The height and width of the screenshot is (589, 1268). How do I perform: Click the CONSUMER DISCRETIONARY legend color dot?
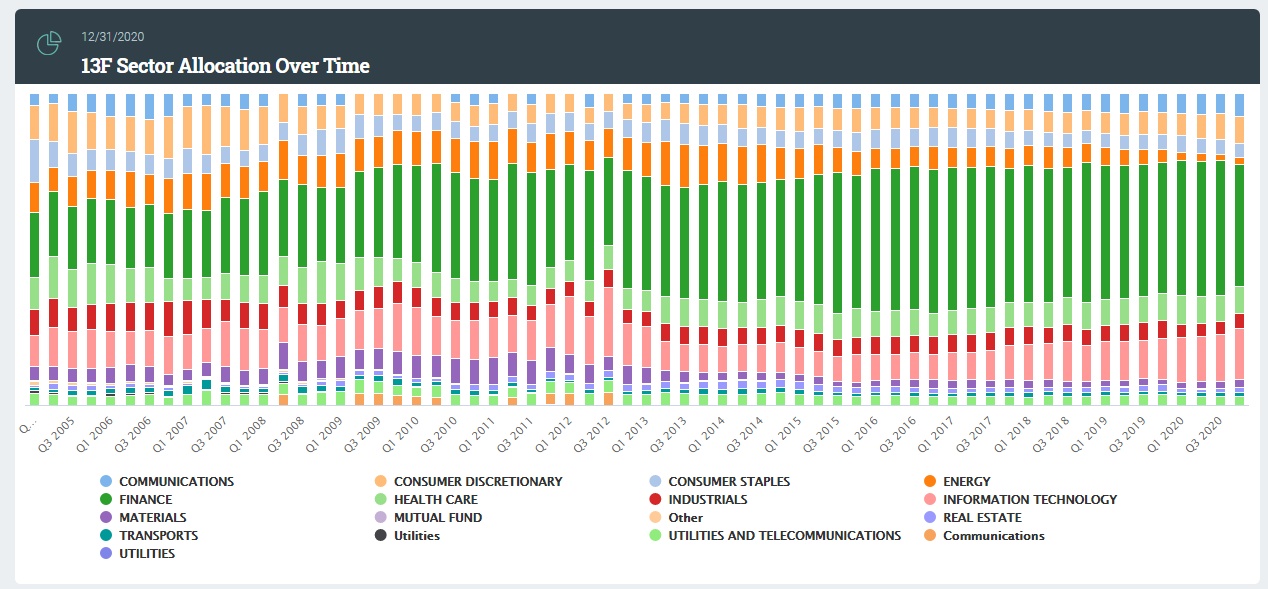tap(380, 482)
